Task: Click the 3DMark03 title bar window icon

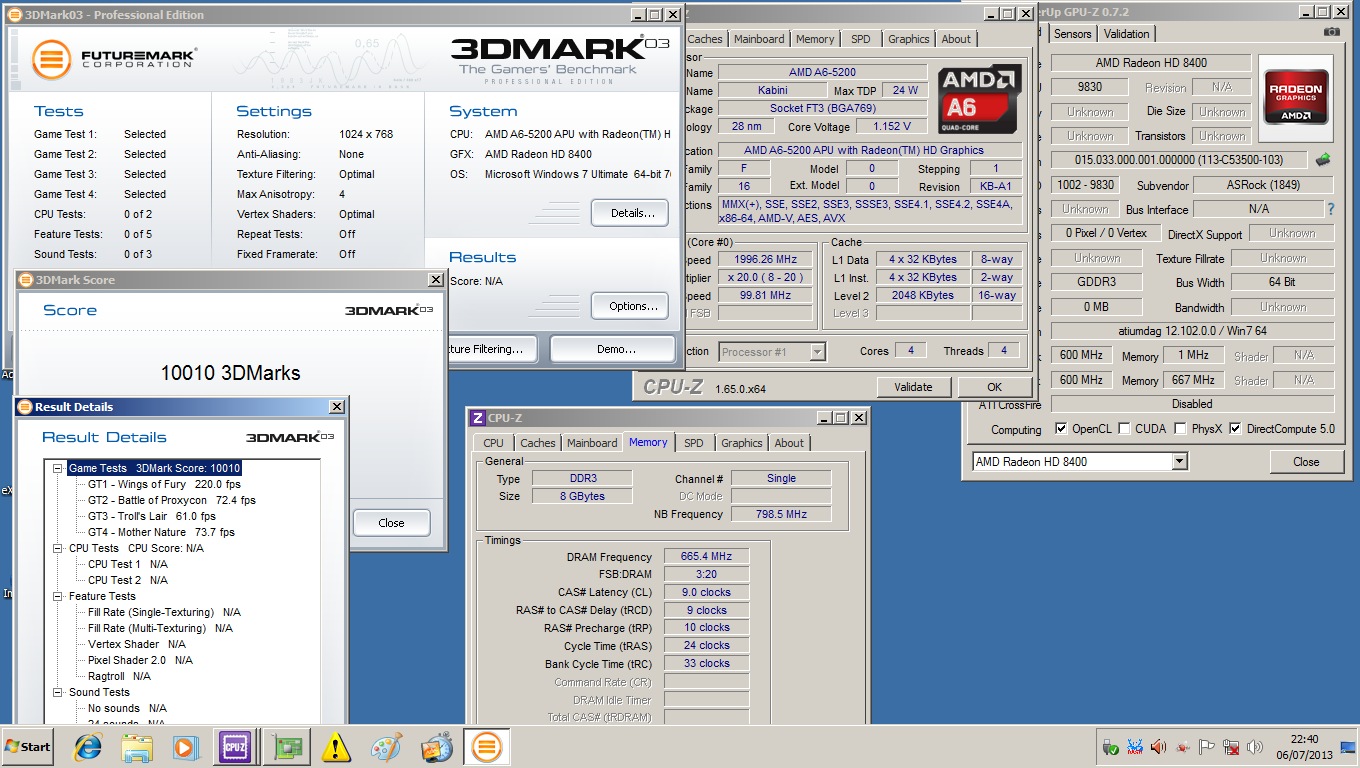Action: coord(17,15)
